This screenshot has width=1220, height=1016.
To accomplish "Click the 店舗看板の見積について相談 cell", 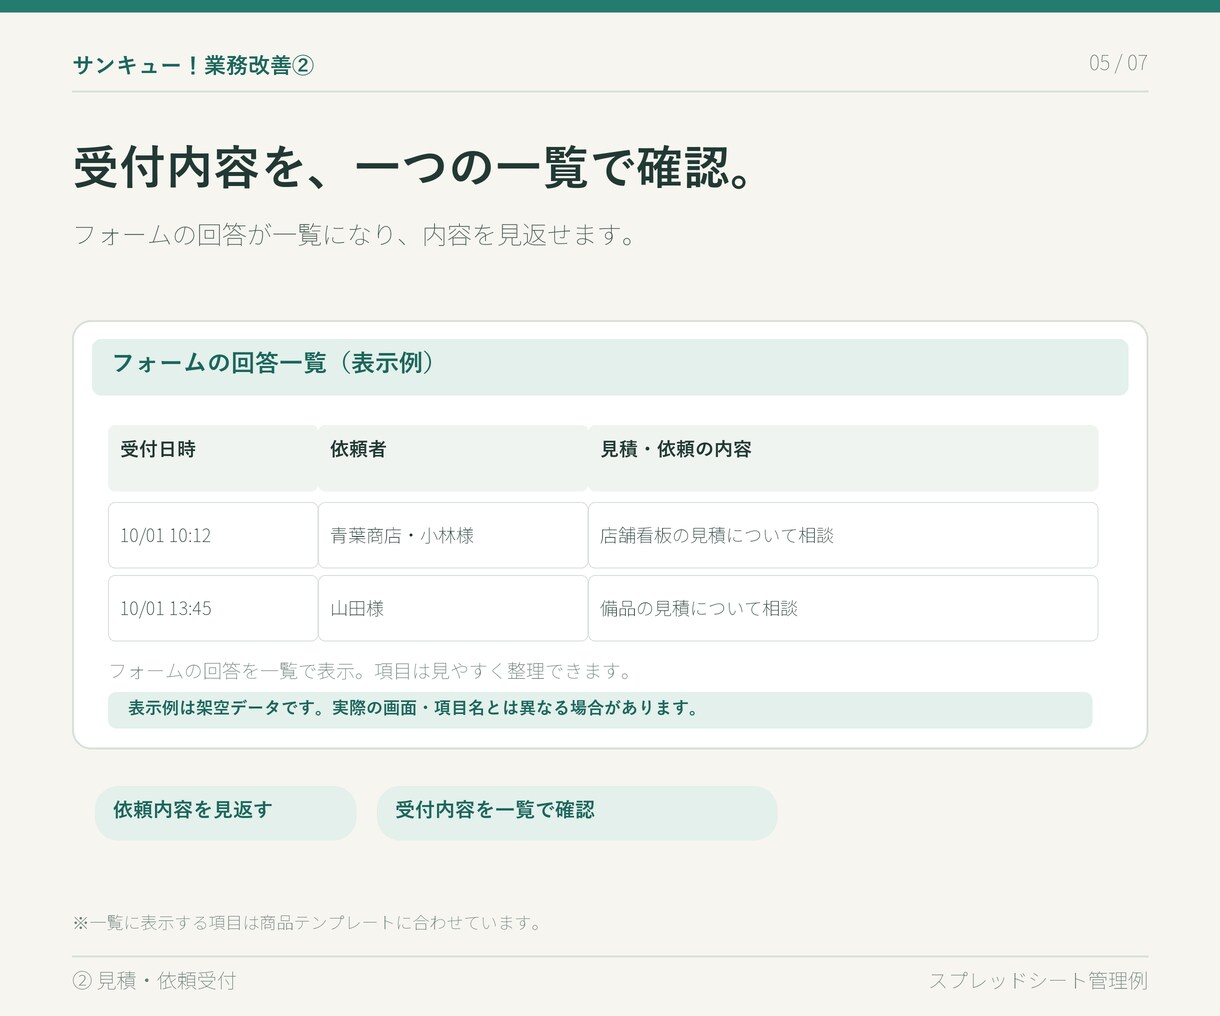I will (843, 535).
